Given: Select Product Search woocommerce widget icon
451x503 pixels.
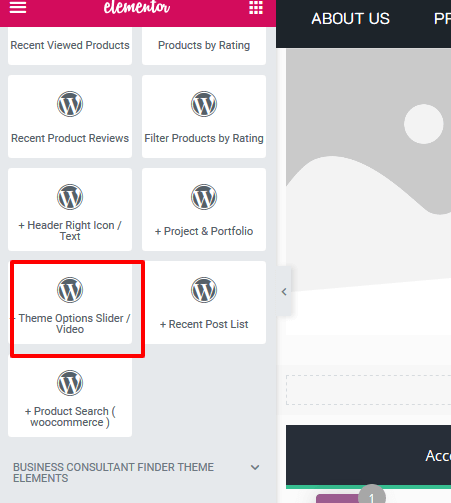Looking at the screenshot, I should point(70,383).
